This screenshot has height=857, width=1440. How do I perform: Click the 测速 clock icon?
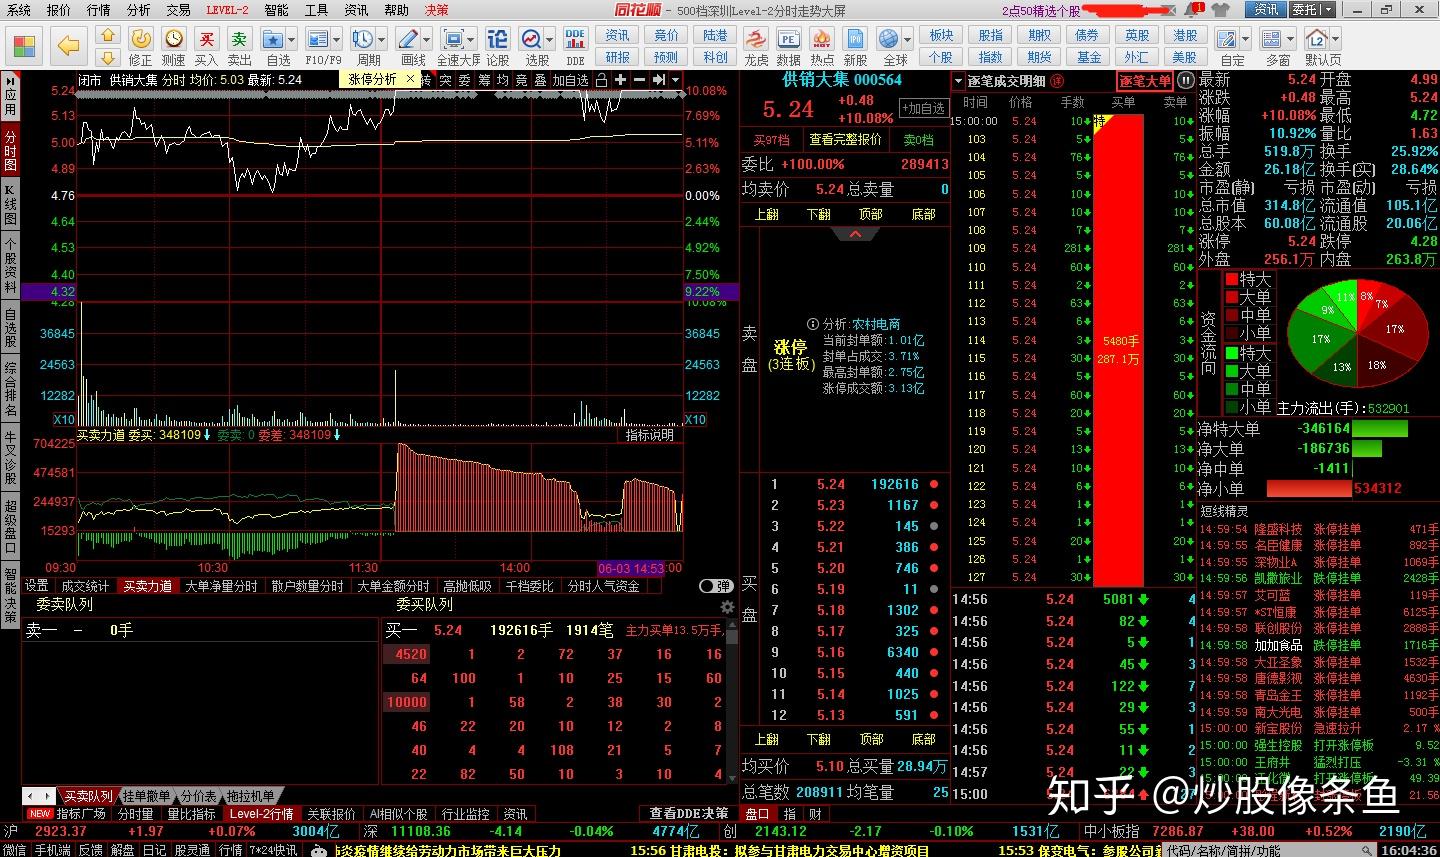point(174,39)
